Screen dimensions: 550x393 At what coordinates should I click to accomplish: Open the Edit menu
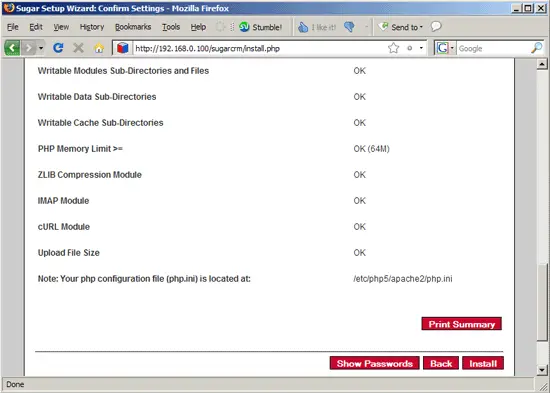pyautogui.click(x=36, y=27)
